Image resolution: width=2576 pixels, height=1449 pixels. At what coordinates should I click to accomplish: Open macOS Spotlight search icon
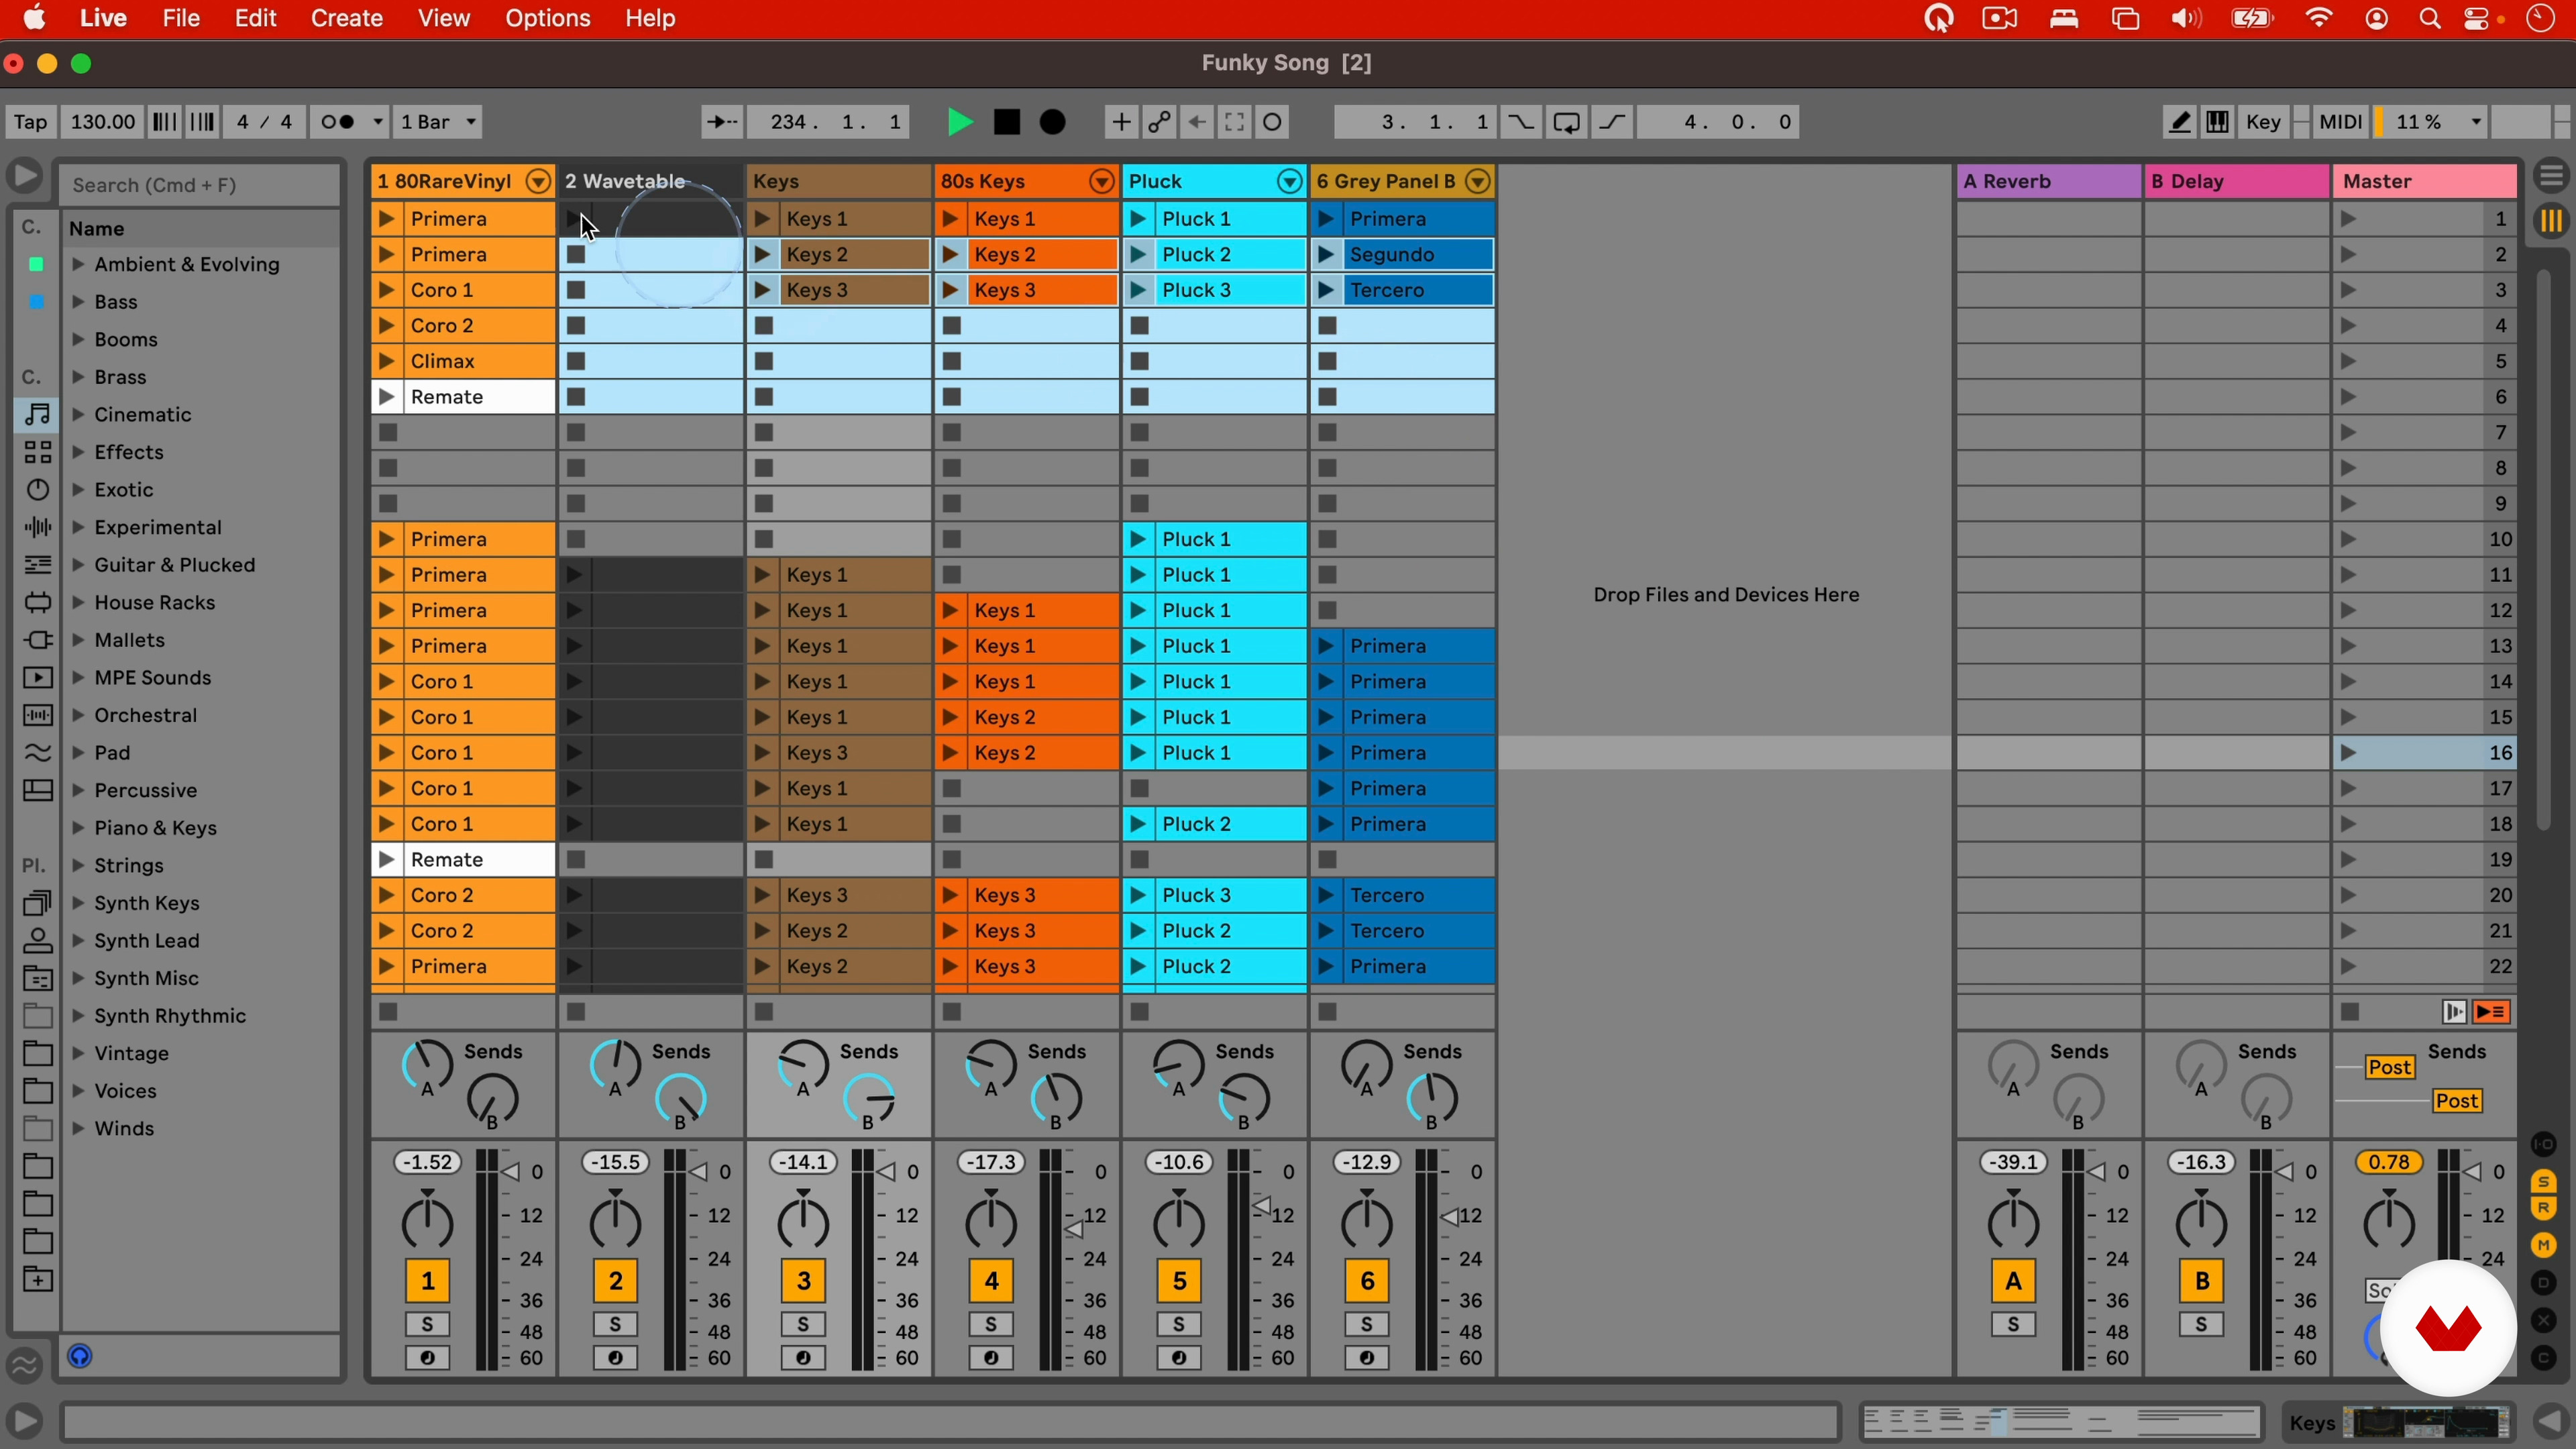[2430, 18]
